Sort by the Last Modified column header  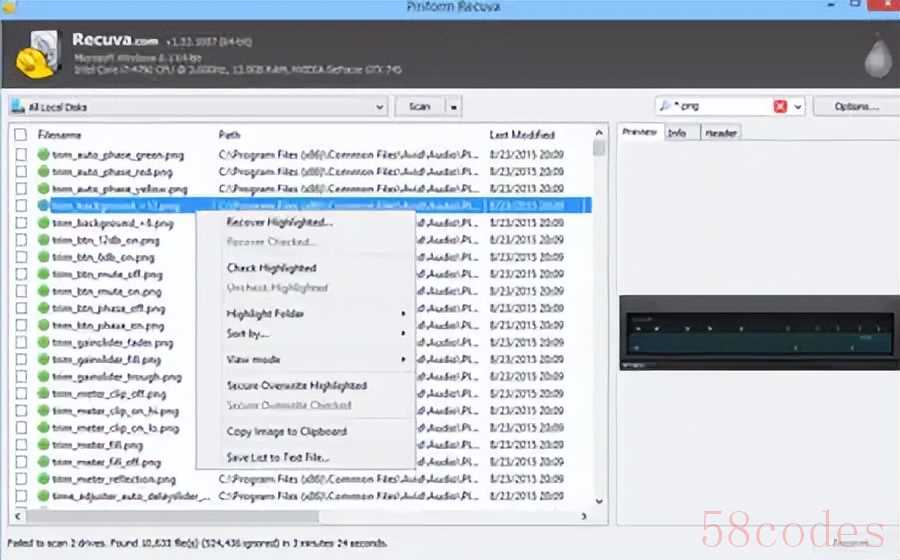pyautogui.click(x=522, y=135)
